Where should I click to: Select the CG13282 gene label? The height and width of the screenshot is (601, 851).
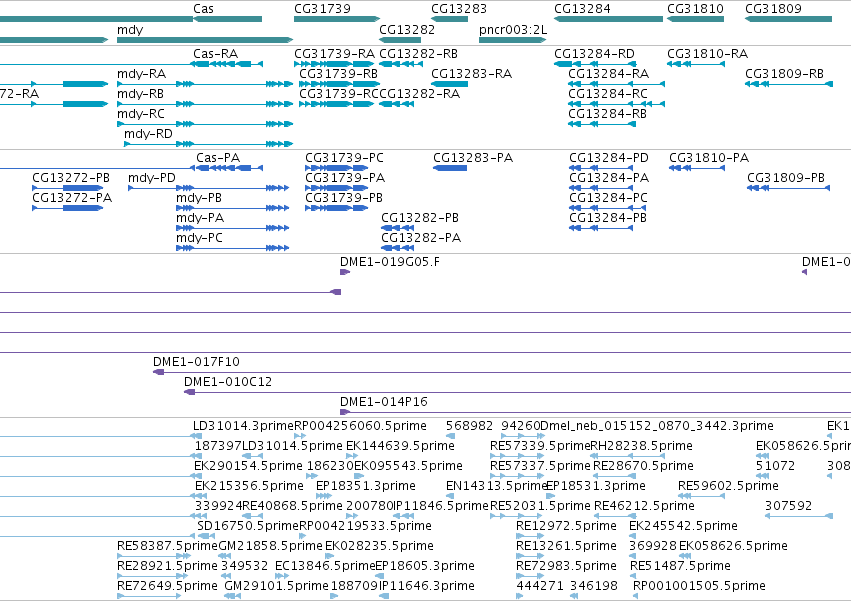[407, 30]
